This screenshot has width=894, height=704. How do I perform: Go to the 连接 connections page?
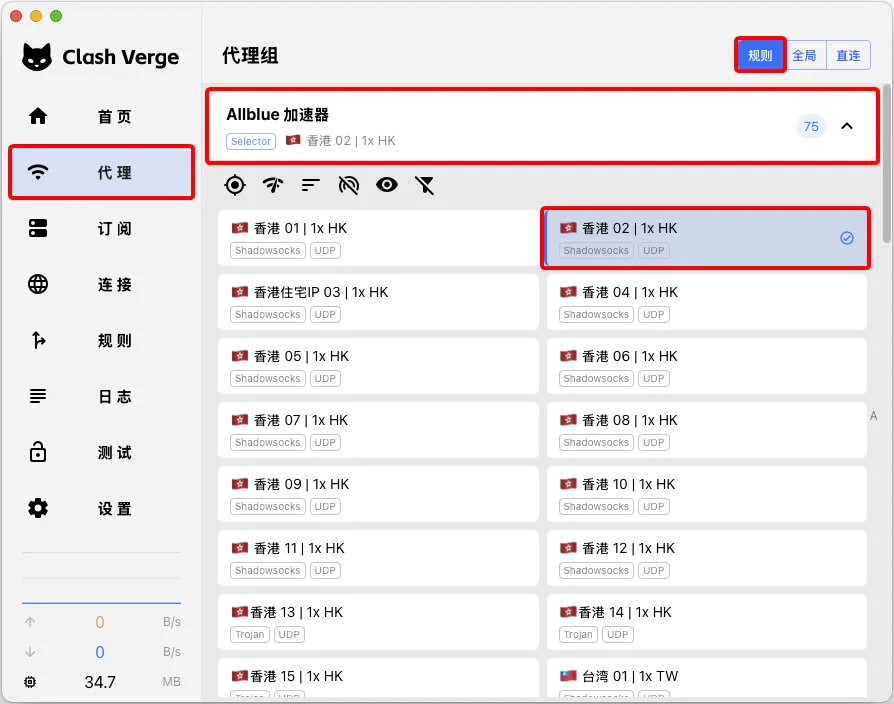[x=101, y=284]
